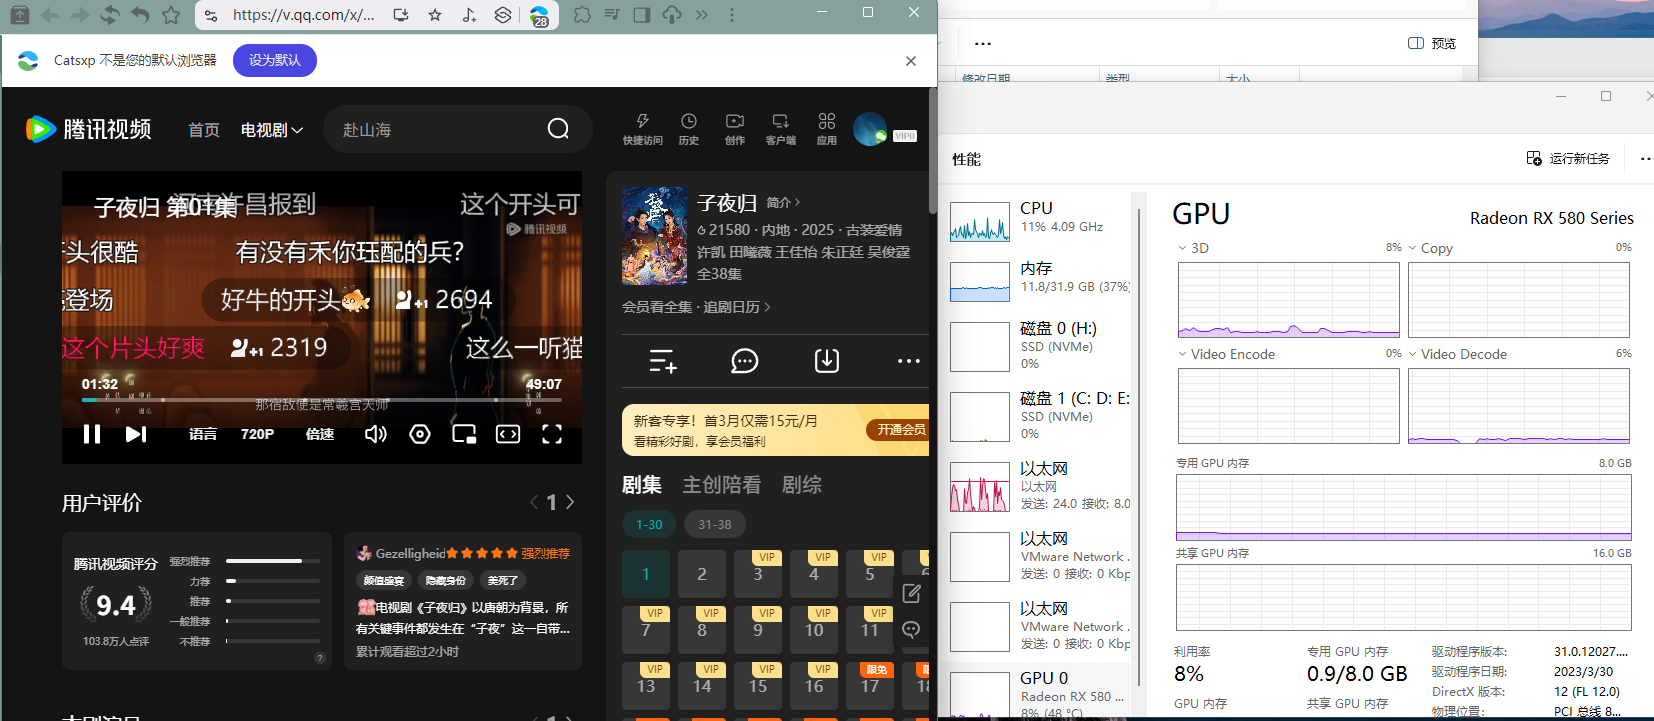This screenshot has width=1654, height=721.
Task: Open the 语言 language selector
Action: point(203,434)
